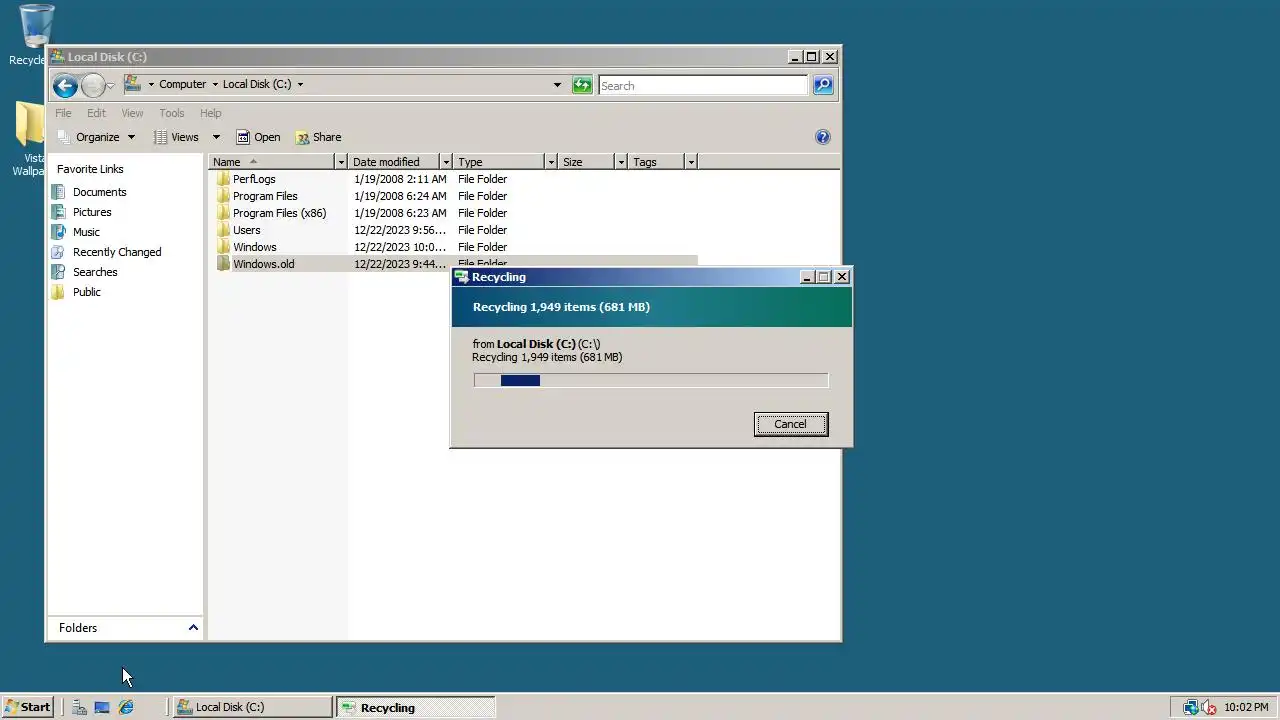Click into the Search box
This screenshot has height=720, width=1280.
pyautogui.click(x=703, y=86)
